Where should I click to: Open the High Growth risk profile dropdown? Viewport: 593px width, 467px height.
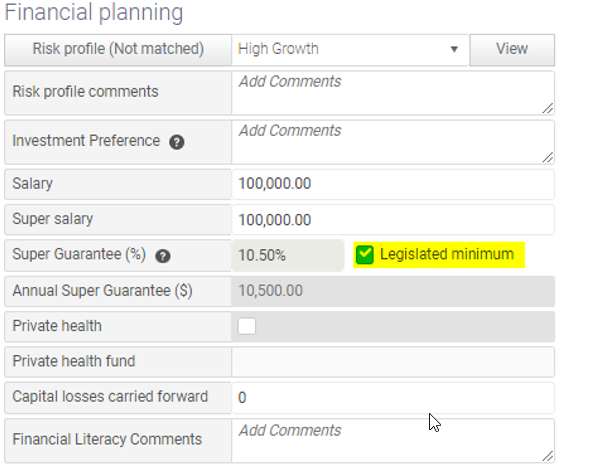click(350, 50)
